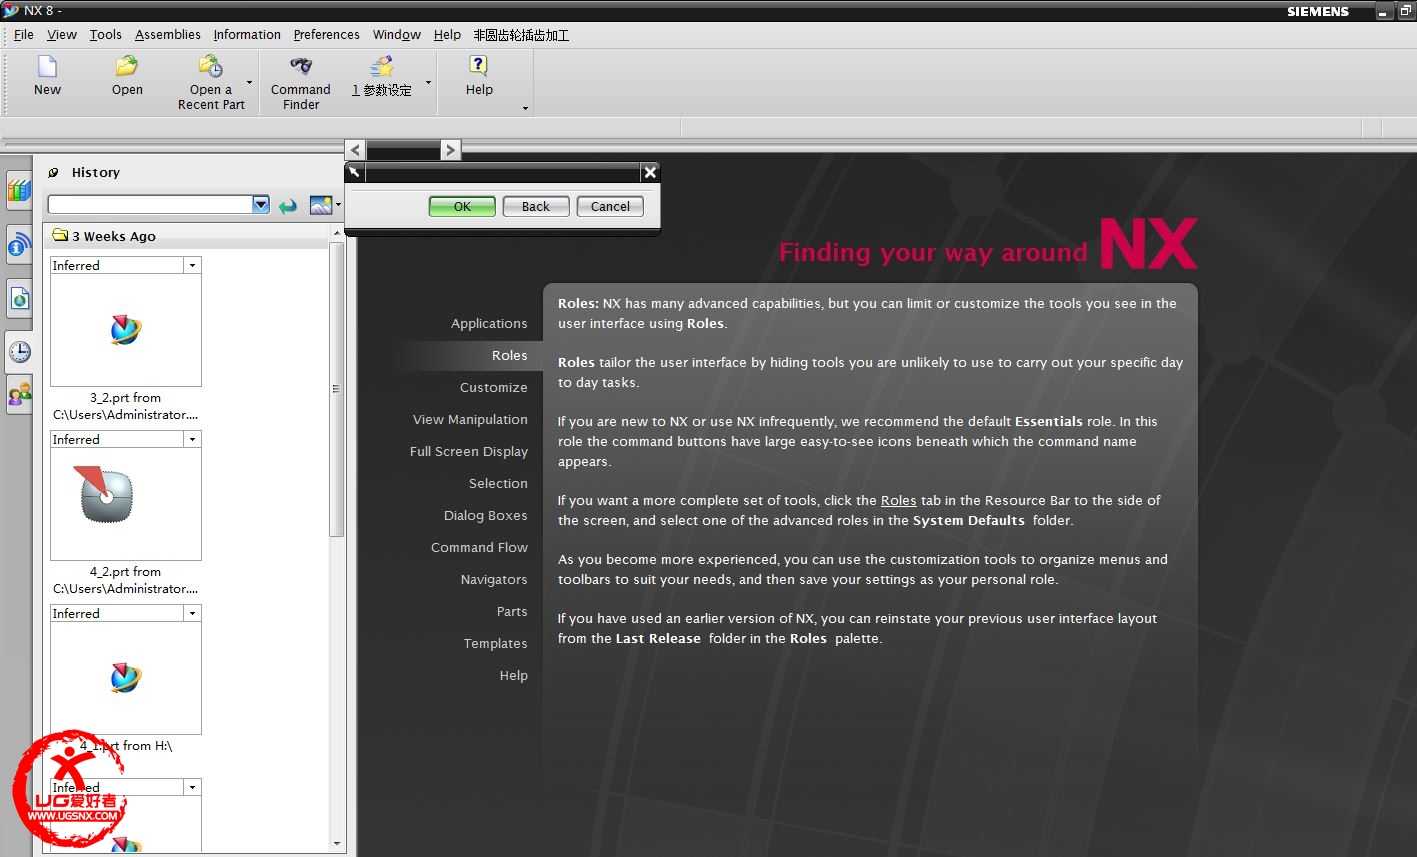Follow the underlined Roles link in text
The height and width of the screenshot is (857, 1417).
click(899, 500)
